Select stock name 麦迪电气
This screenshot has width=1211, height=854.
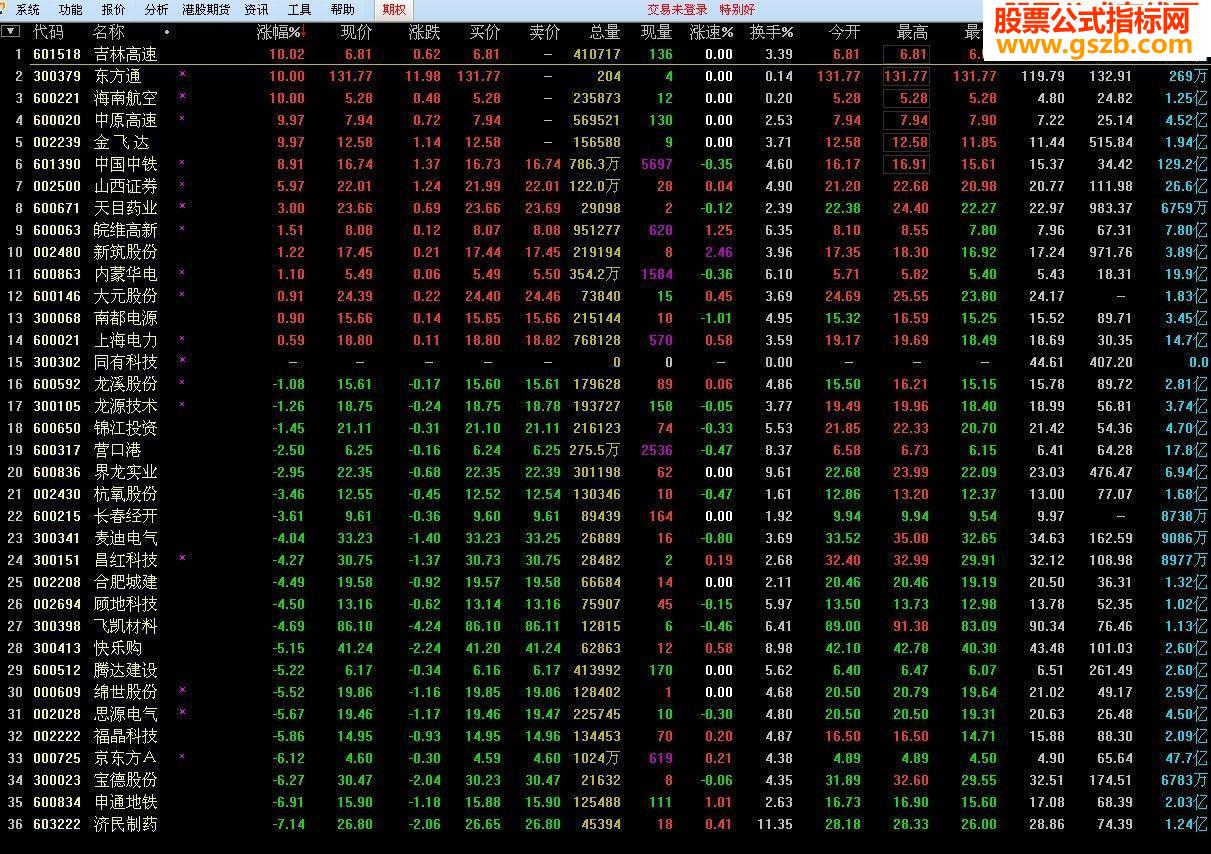(125, 538)
